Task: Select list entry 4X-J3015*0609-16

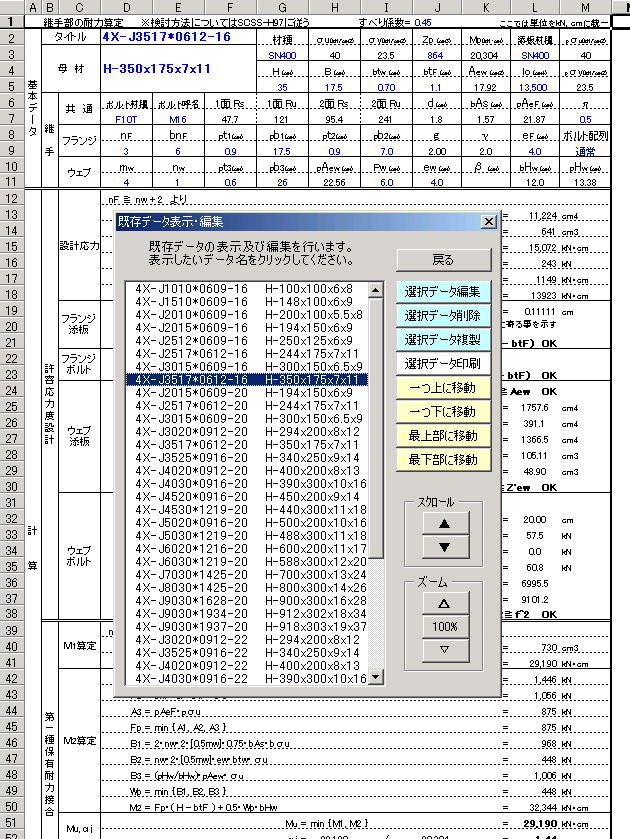Action: click(247, 367)
